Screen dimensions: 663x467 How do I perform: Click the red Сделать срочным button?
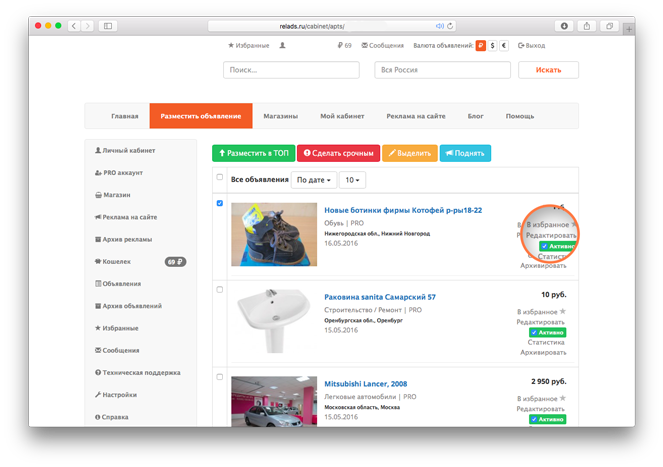click(x=337, y=153)
